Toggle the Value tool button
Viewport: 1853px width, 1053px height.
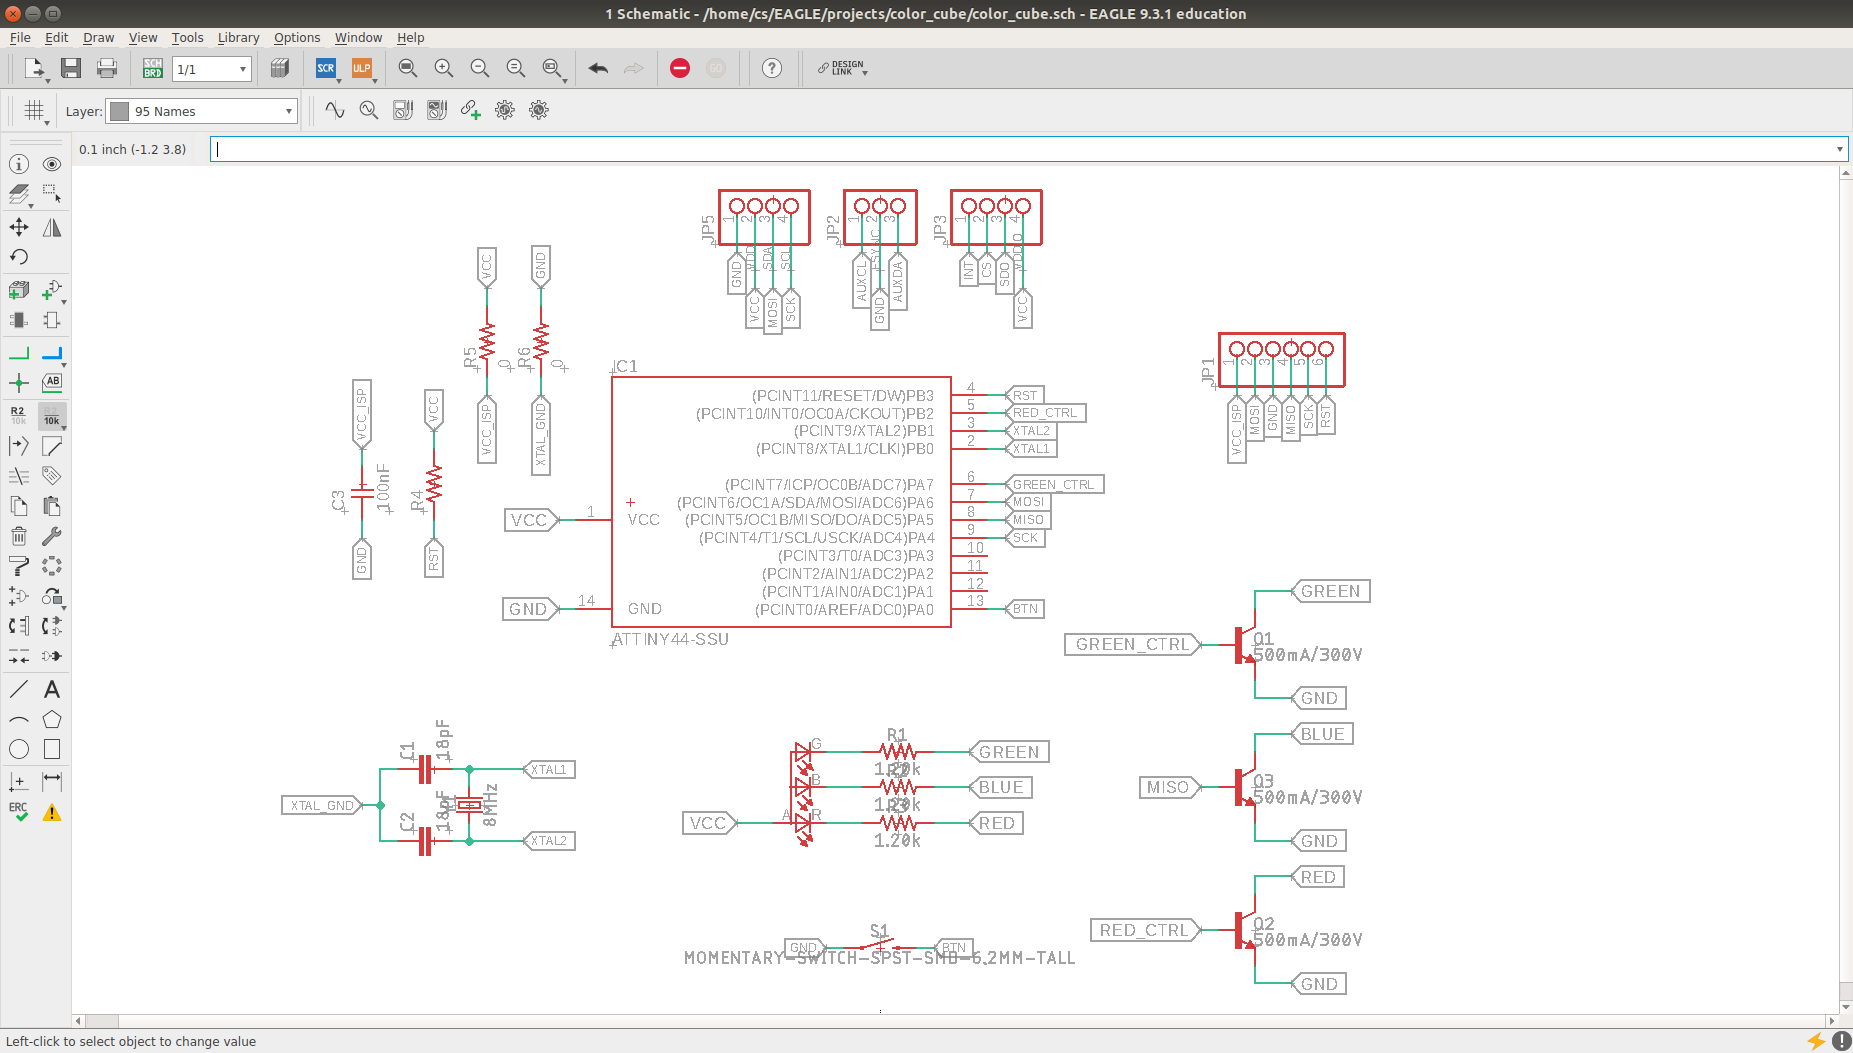coord(52,415)
